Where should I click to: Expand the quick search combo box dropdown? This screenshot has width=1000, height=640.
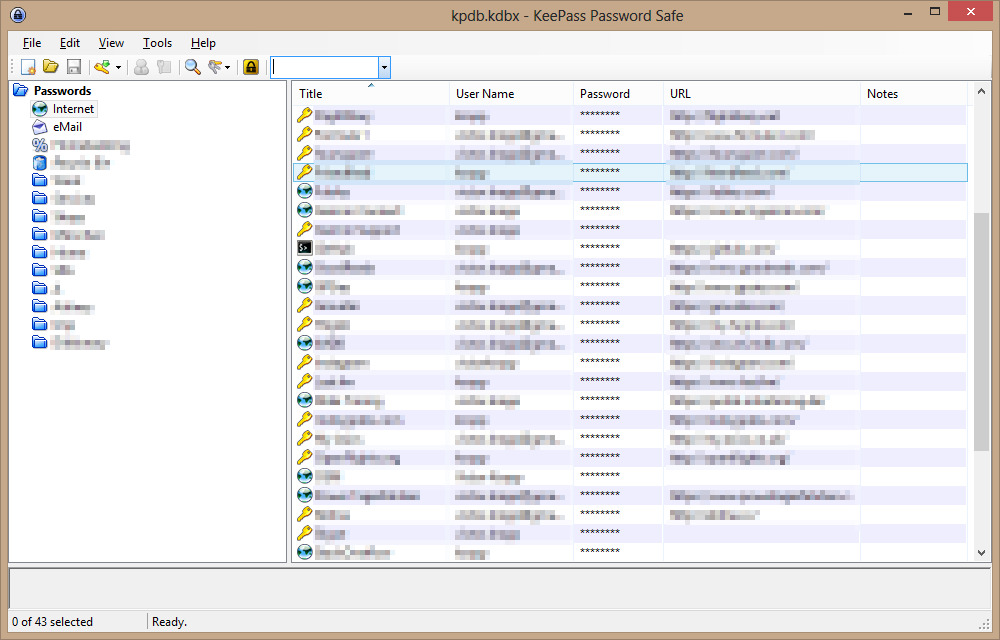(385, 67)
